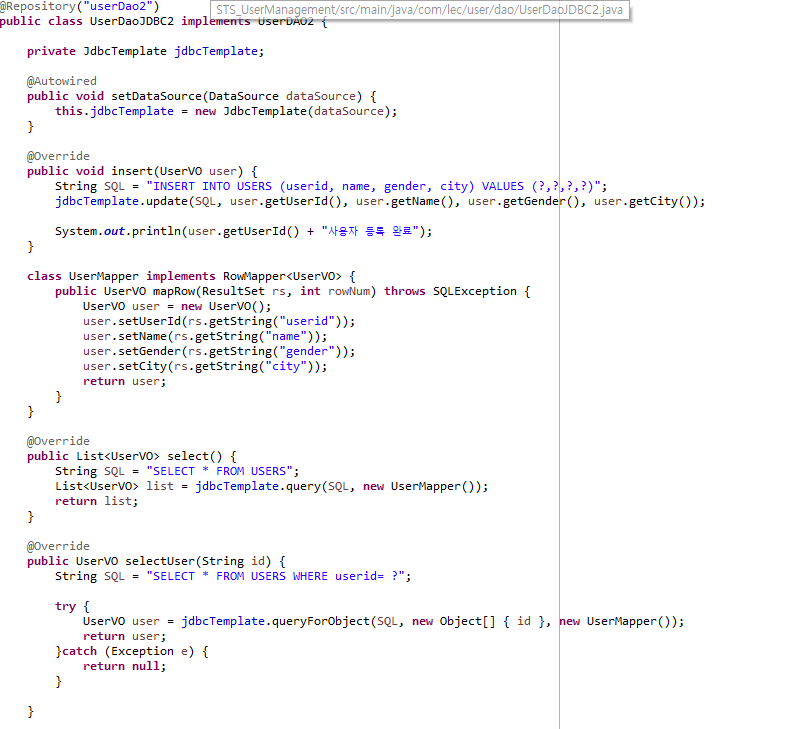
Task: Click the setDataSource method name
Action: pyautogui.click(x=156, y=96)
